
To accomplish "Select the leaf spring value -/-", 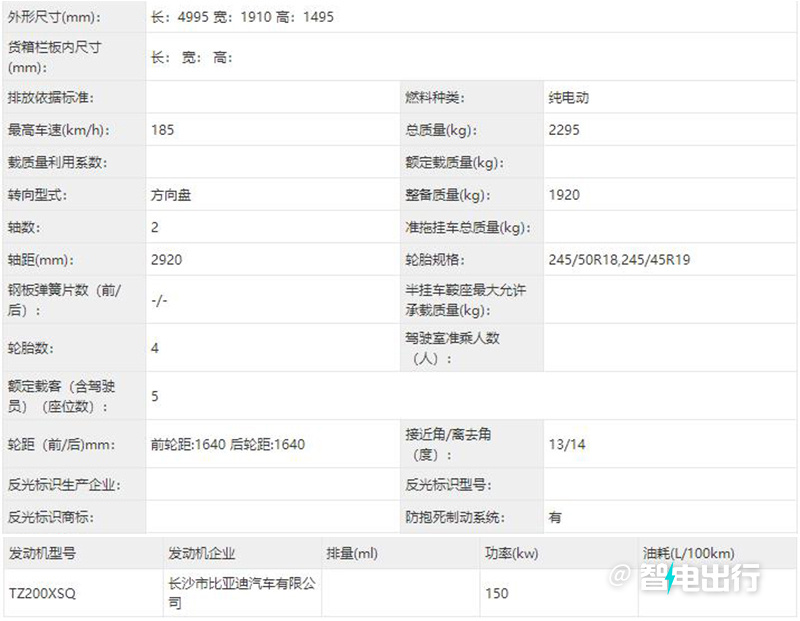I will tap(159, 300).
